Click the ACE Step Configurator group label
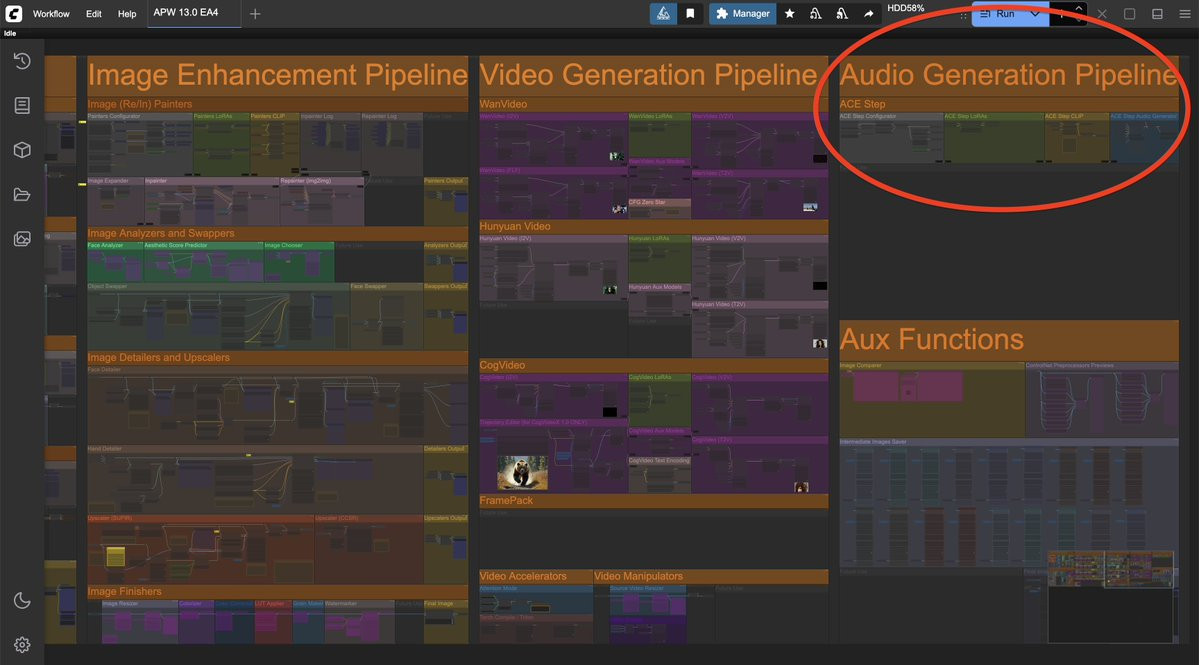 pos(868,116)
